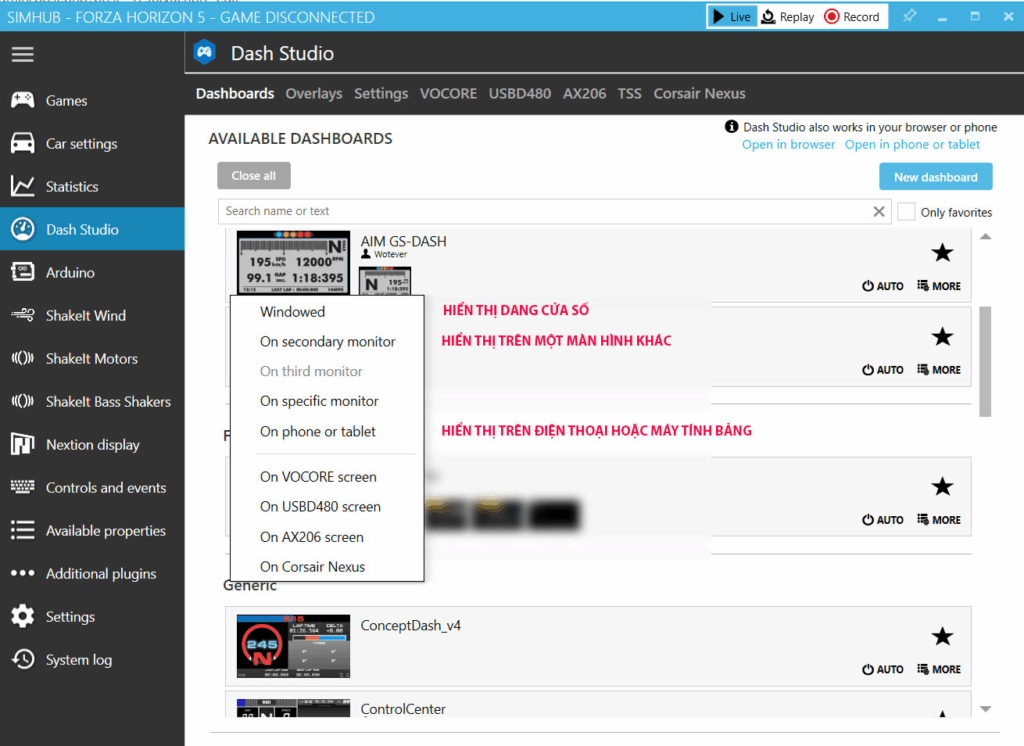Choose On AX206 screen

(x=327, y=537)
